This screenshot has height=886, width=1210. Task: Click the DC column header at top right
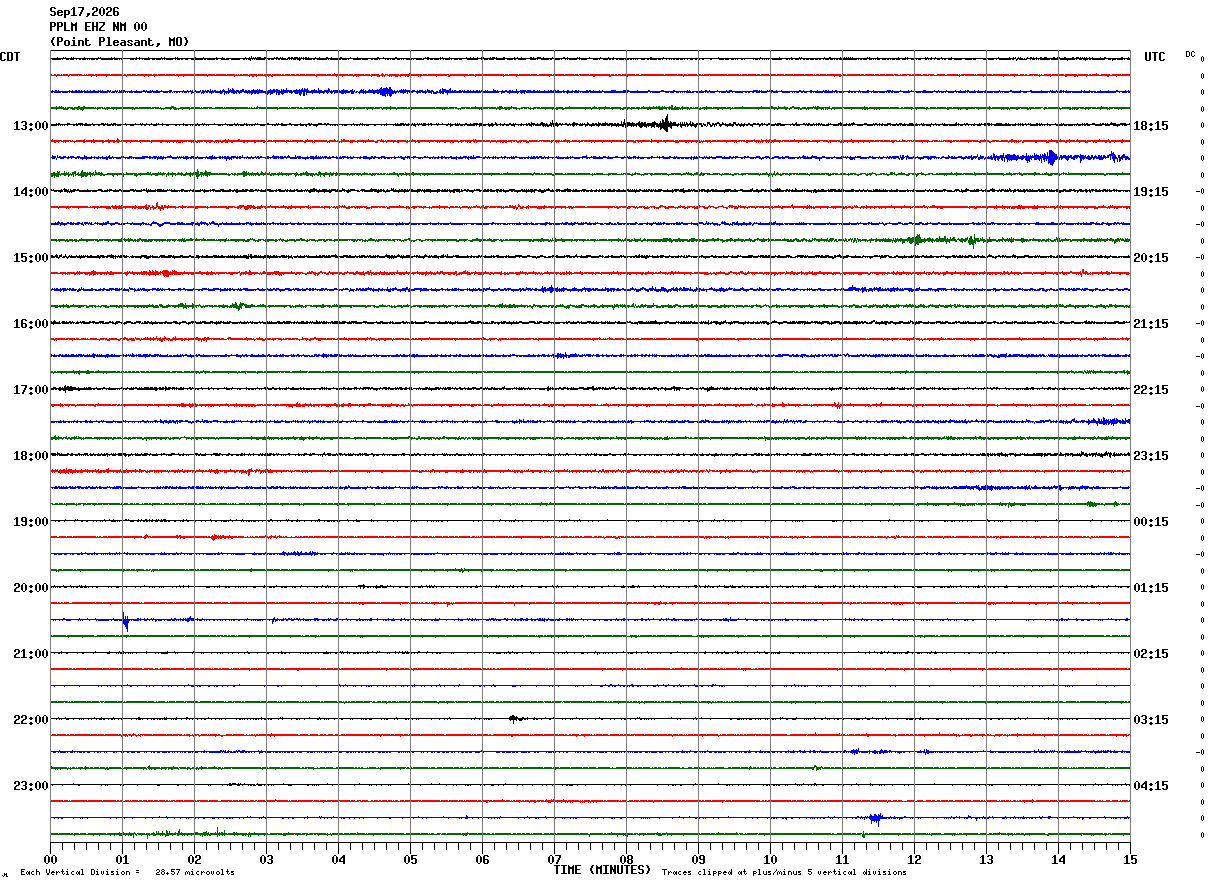click(1190, 54)
